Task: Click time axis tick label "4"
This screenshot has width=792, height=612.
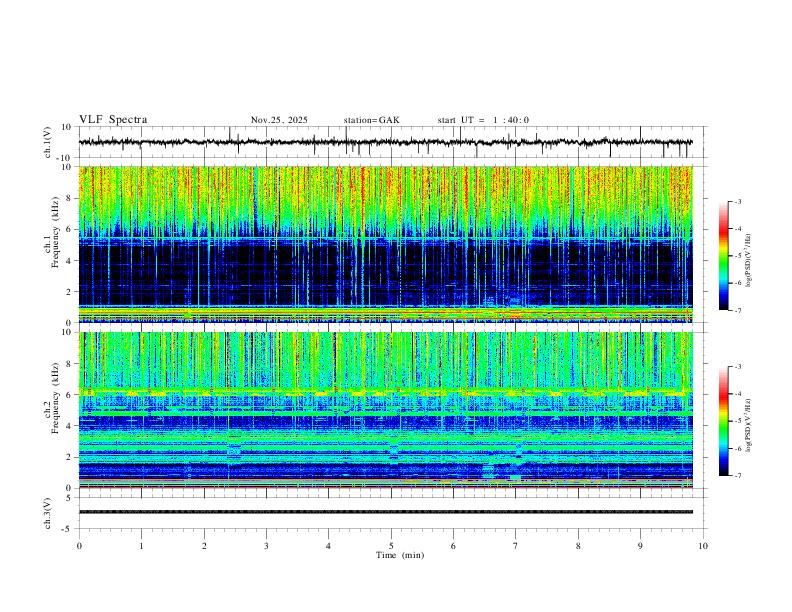Action: pyautogui.click(x=328, y=546)
